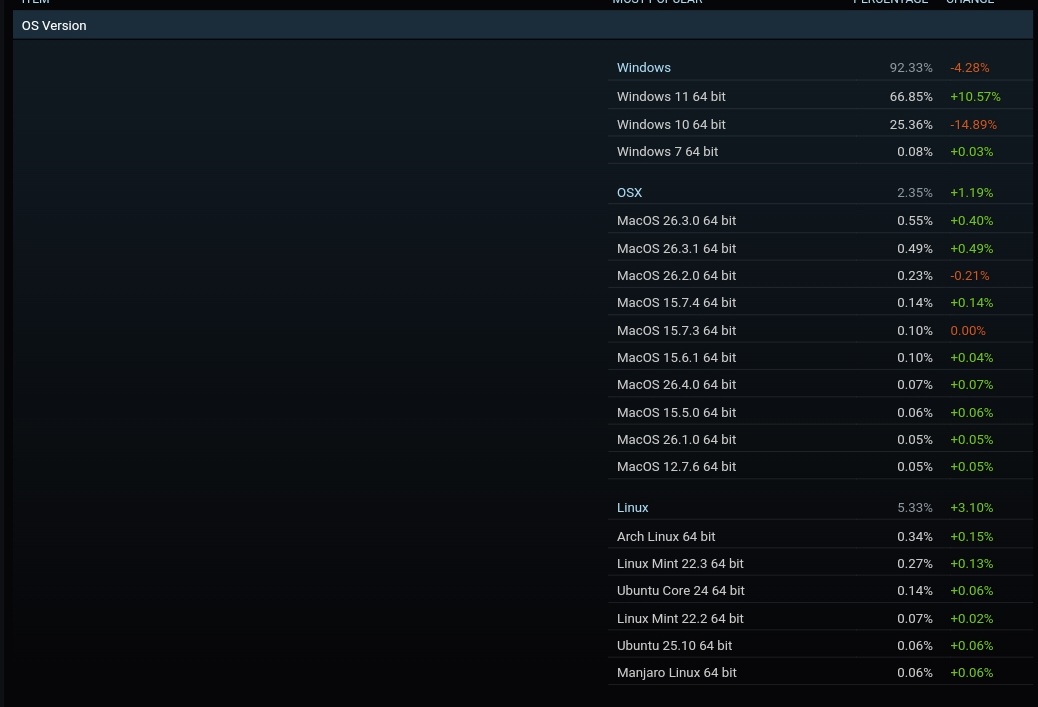Click Linux Mint 22.3 change +0.13%
The image size is (1038, 707).
point(971,563)
